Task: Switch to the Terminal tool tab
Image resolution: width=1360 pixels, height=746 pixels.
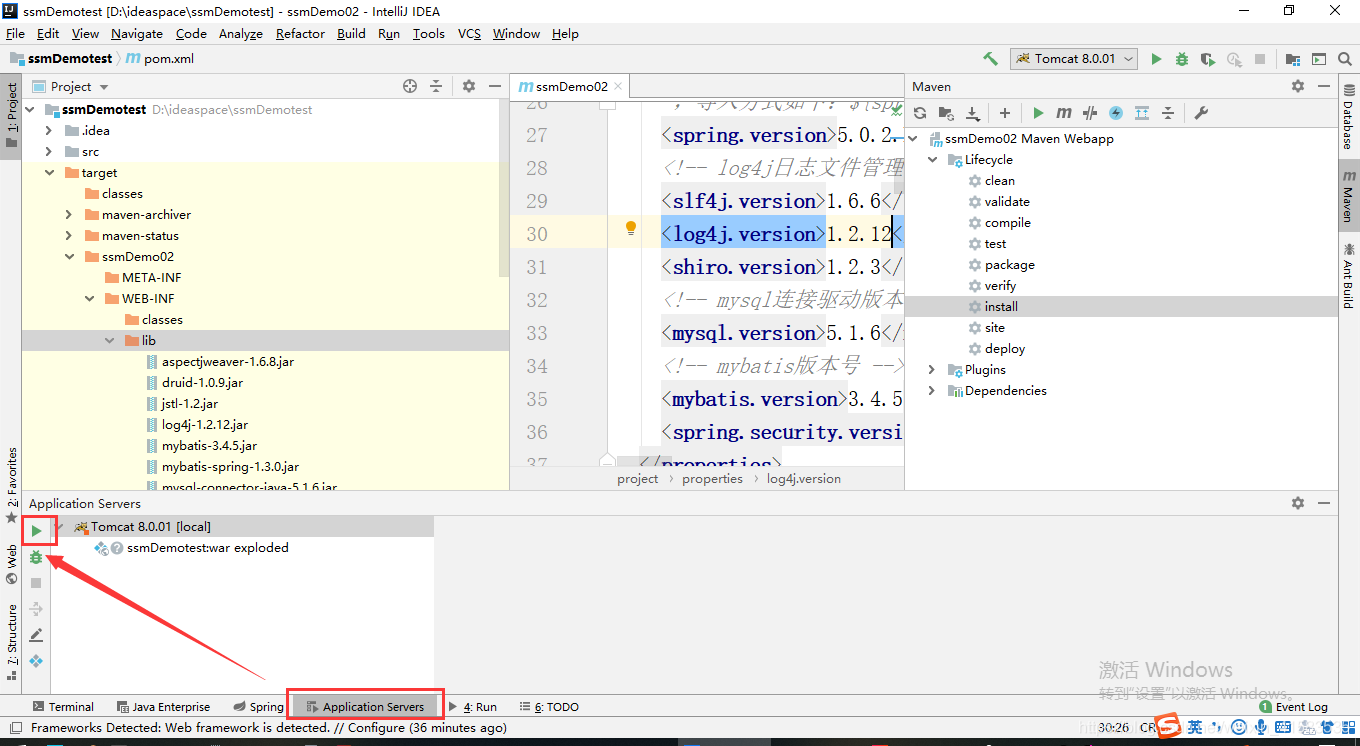Action: pos(63,707)
